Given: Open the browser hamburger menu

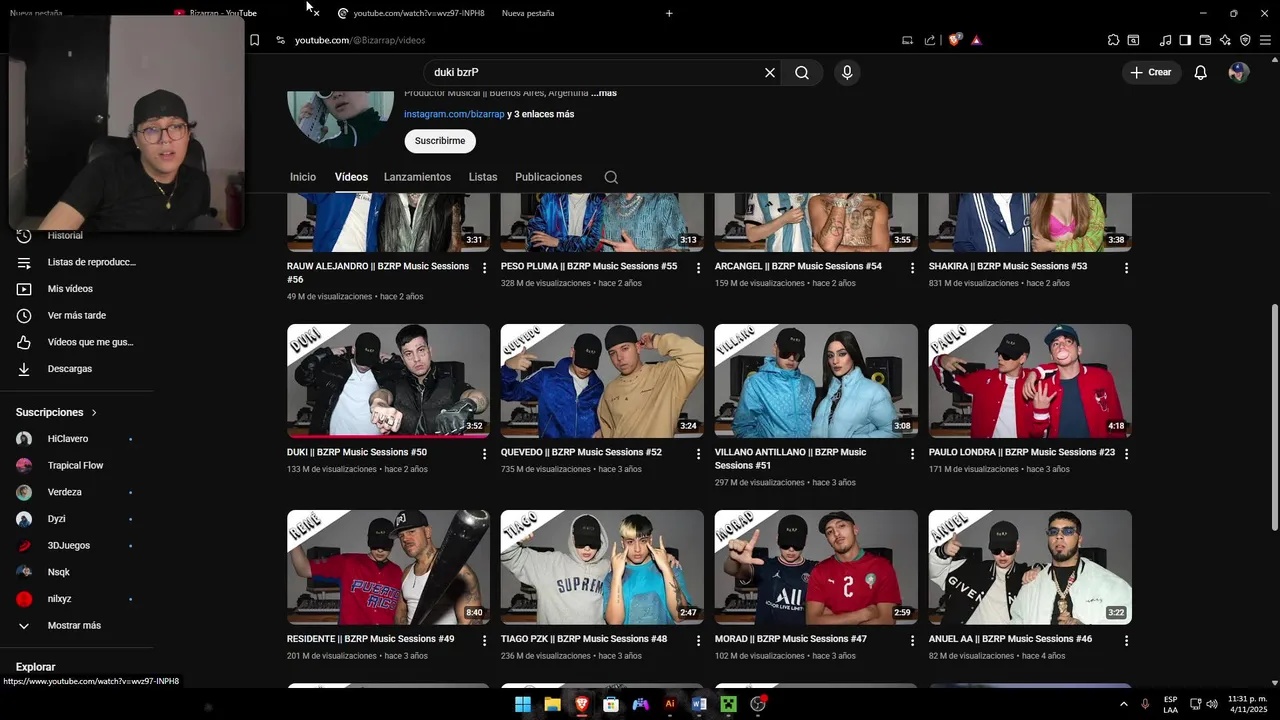Looking at the screenshot, I should [x=1265, y=40].
